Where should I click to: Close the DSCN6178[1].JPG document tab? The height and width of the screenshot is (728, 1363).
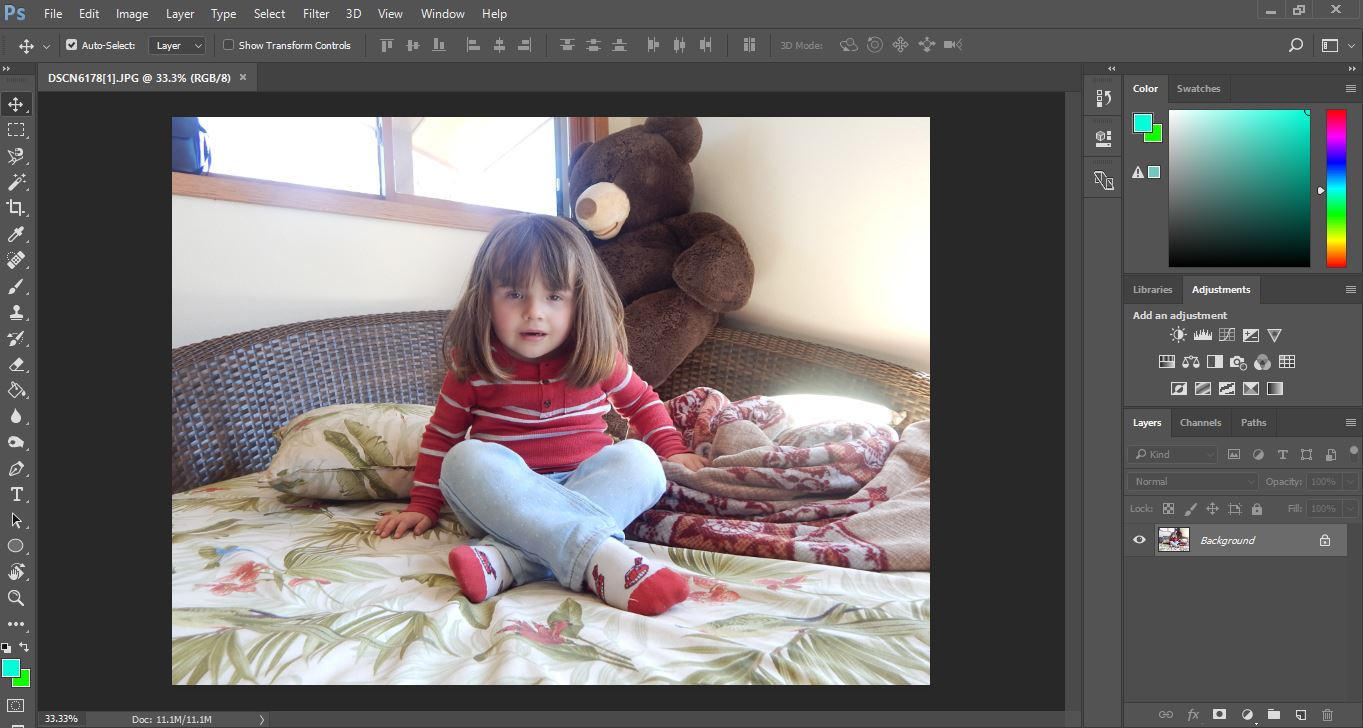(242, 77)
